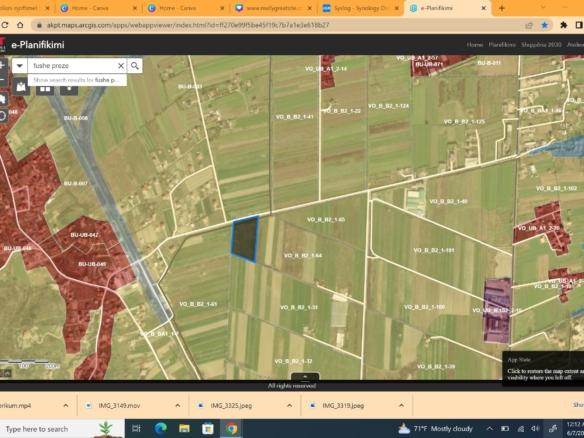The width and height of the screenshot is (584, 438).
Task: Click the map label VO_B_B2_1-102
Action: tap(556, 188)
